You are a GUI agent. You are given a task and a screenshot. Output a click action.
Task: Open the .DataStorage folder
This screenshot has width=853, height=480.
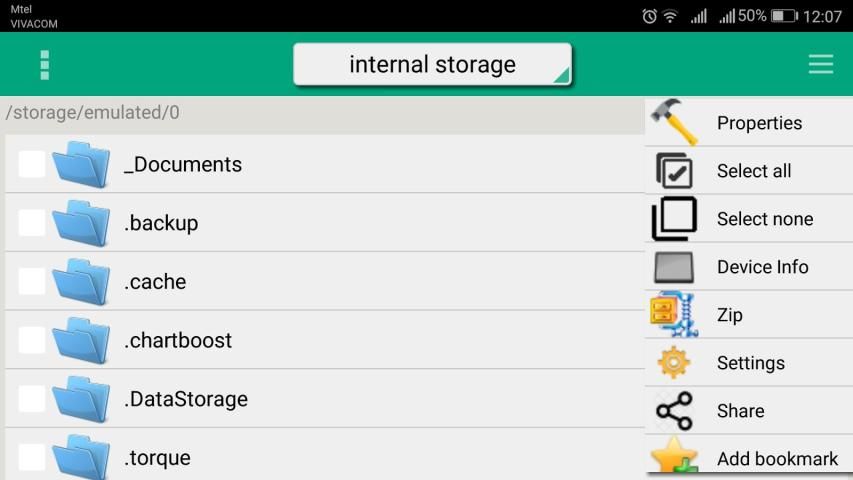pos(186,399)
